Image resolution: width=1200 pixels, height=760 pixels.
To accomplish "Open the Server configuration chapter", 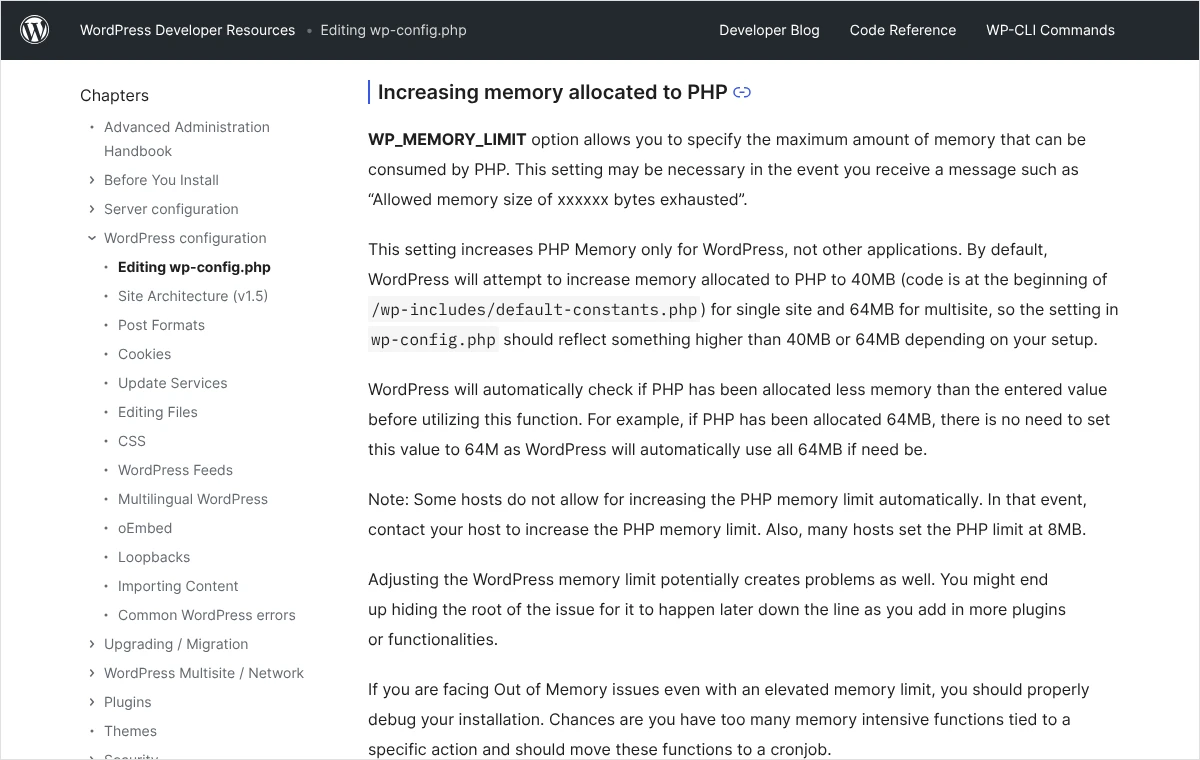I will click(171, 209).
